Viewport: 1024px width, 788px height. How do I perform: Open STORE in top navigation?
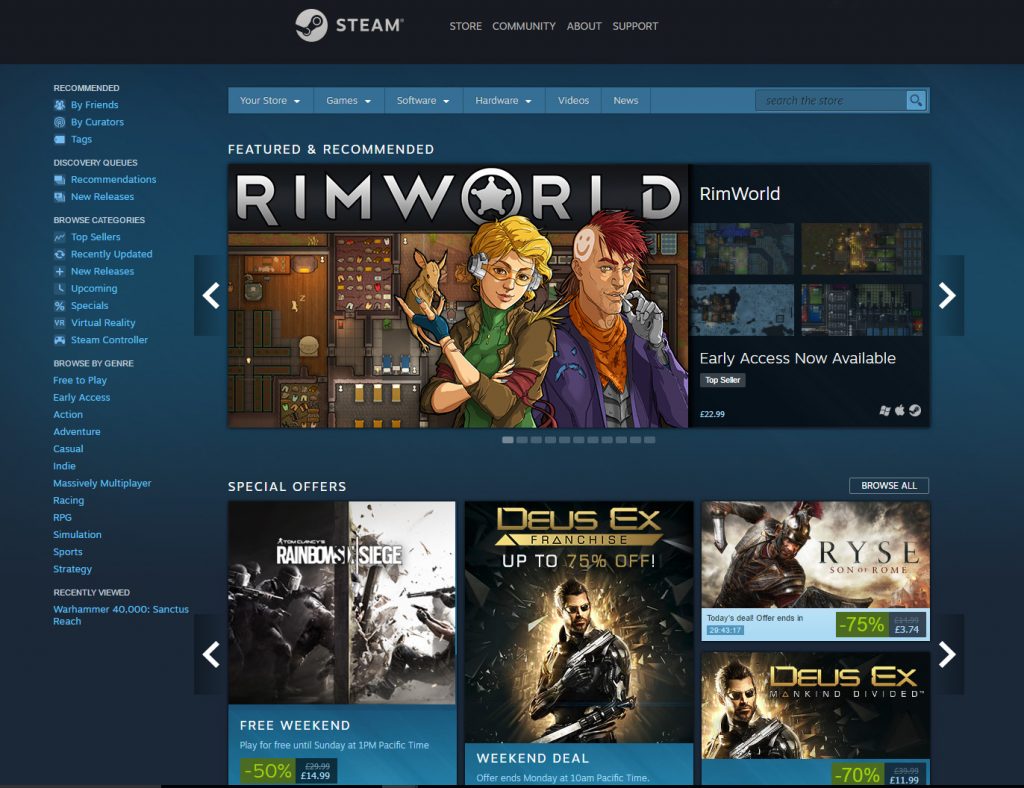coord(466,26)
